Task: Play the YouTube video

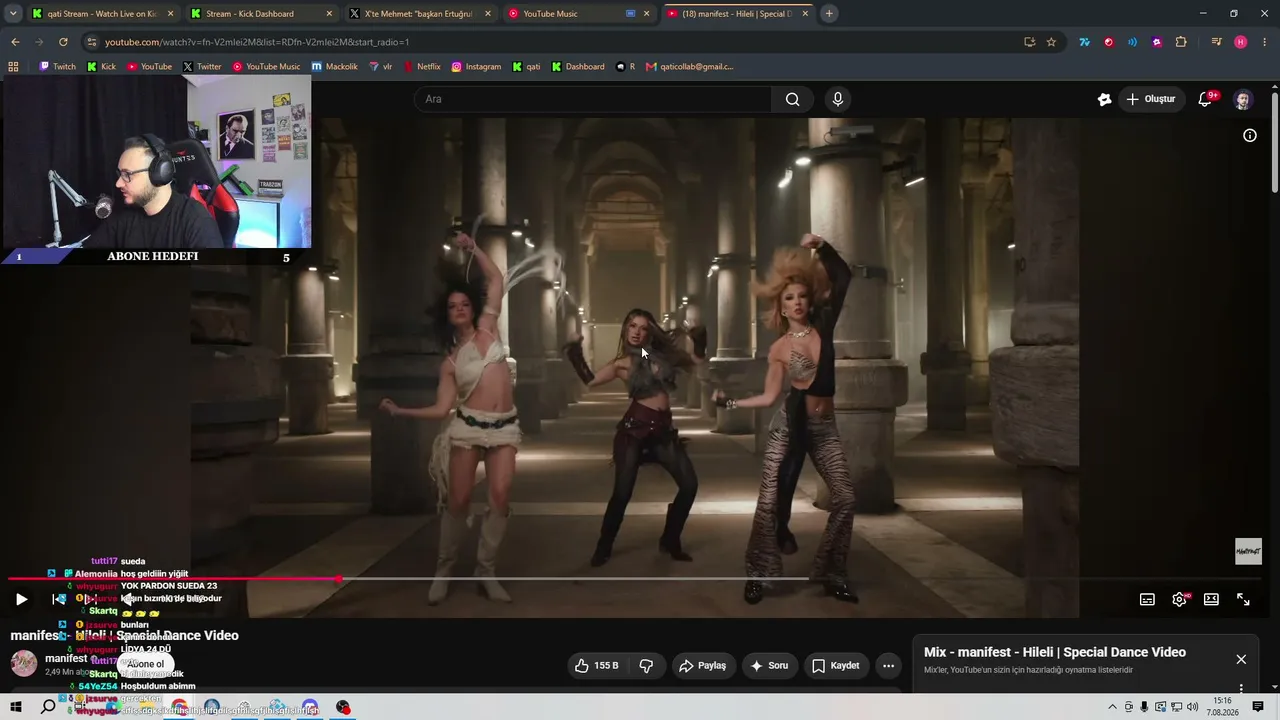Action: (x=21, y=599)
